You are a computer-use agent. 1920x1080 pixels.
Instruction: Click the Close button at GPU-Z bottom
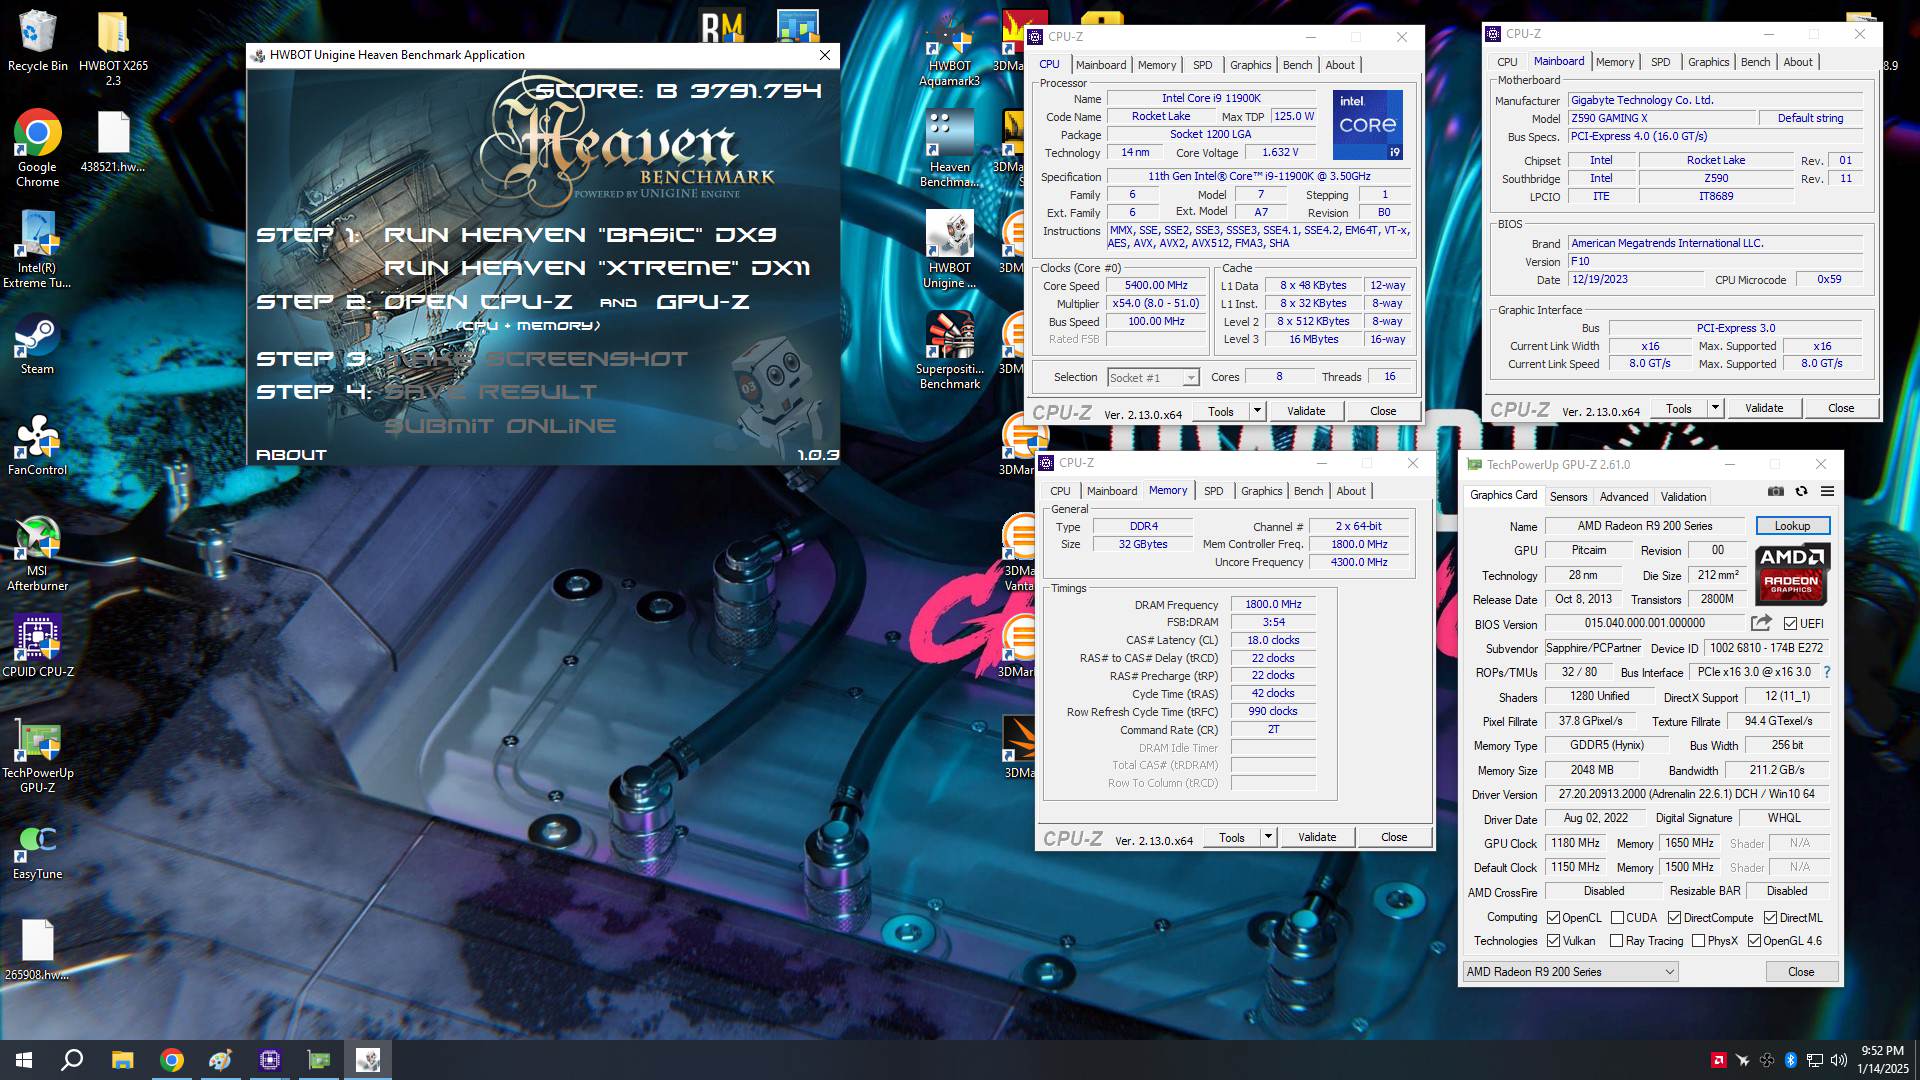1800,972
